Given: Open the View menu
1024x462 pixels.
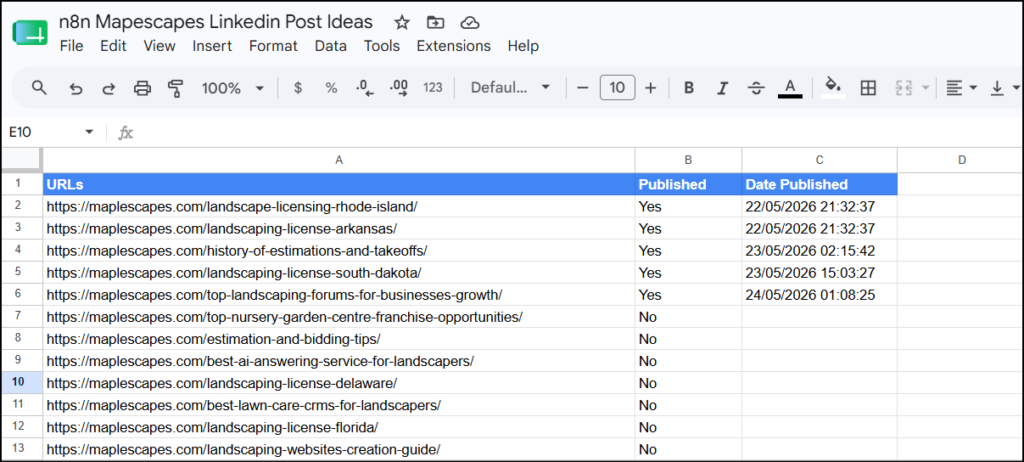Looking at the screenshot, I should (x=159, y=46).
